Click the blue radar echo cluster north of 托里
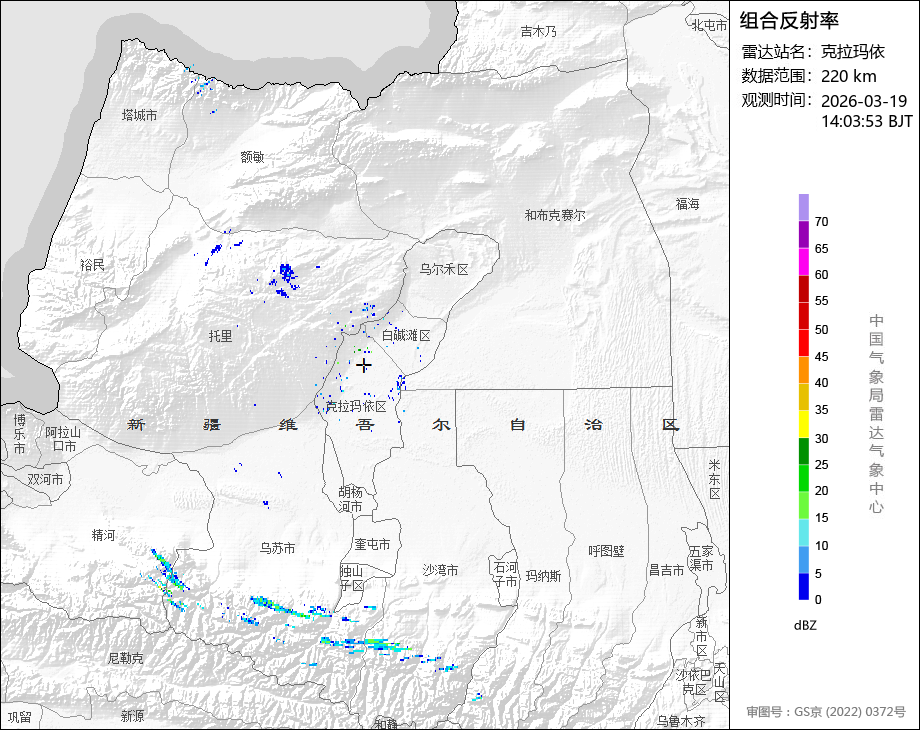The height and width of the screenshot is (730, 920). click(x=286, y=279)
